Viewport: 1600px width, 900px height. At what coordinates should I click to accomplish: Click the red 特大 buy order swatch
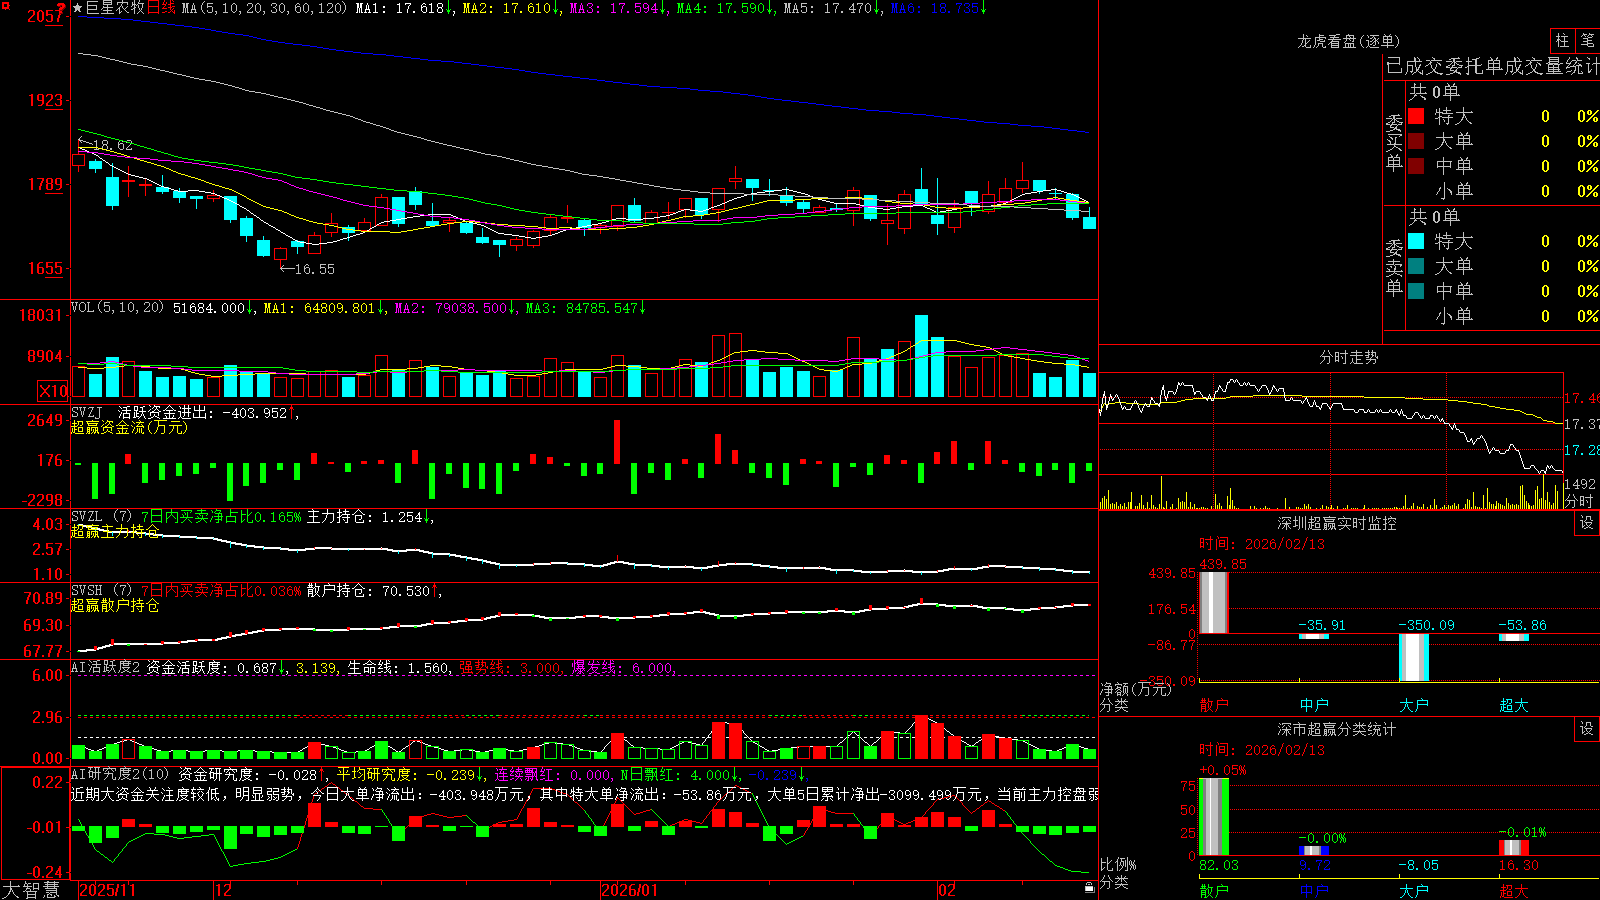pos(1416,116)
